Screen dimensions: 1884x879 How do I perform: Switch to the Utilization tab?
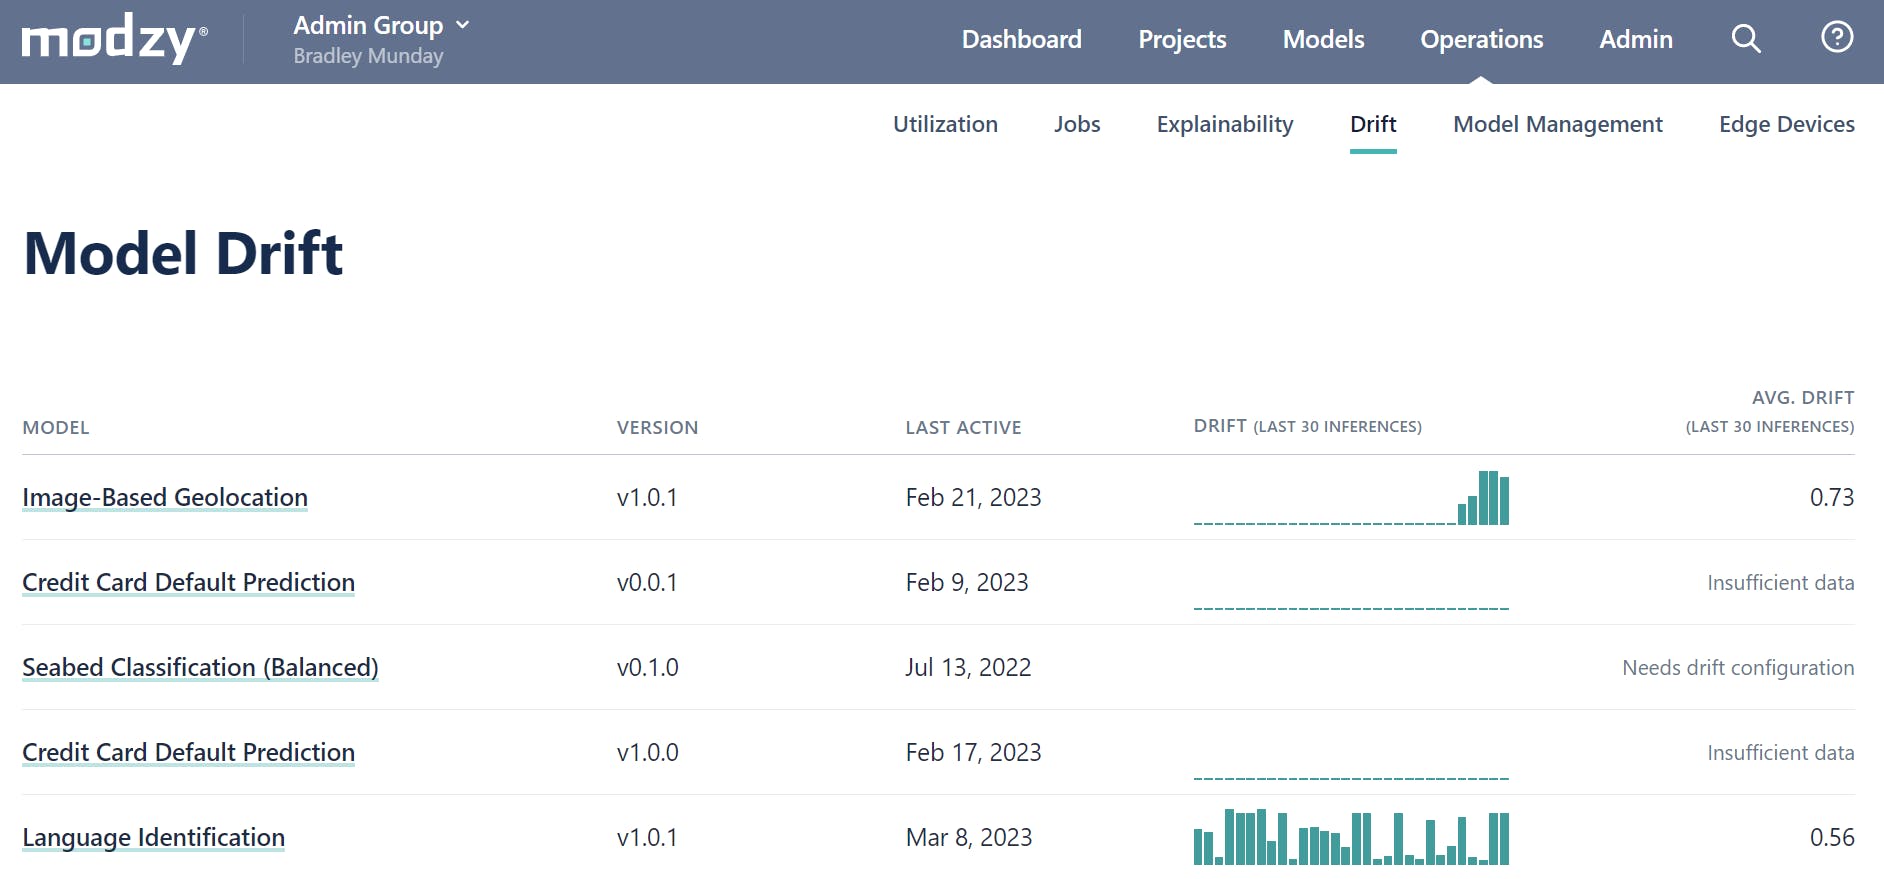point(945,124)
